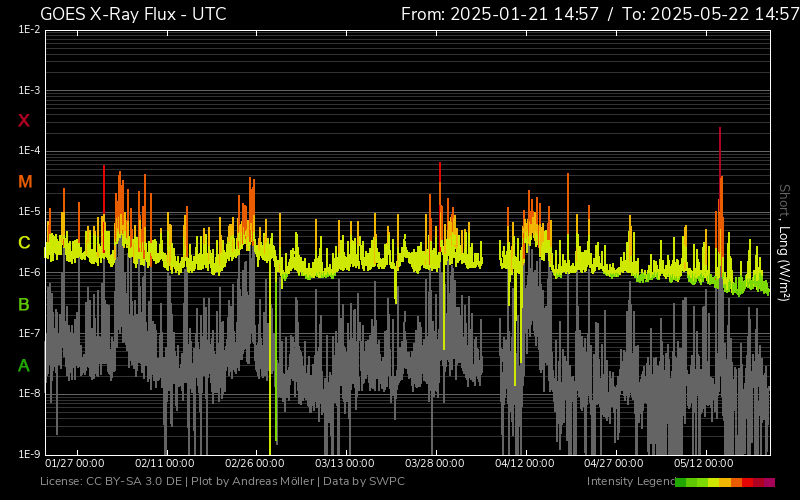800x500 pixels.
Task: Click the Data by SWPC credit
Action: coord(364,481)
